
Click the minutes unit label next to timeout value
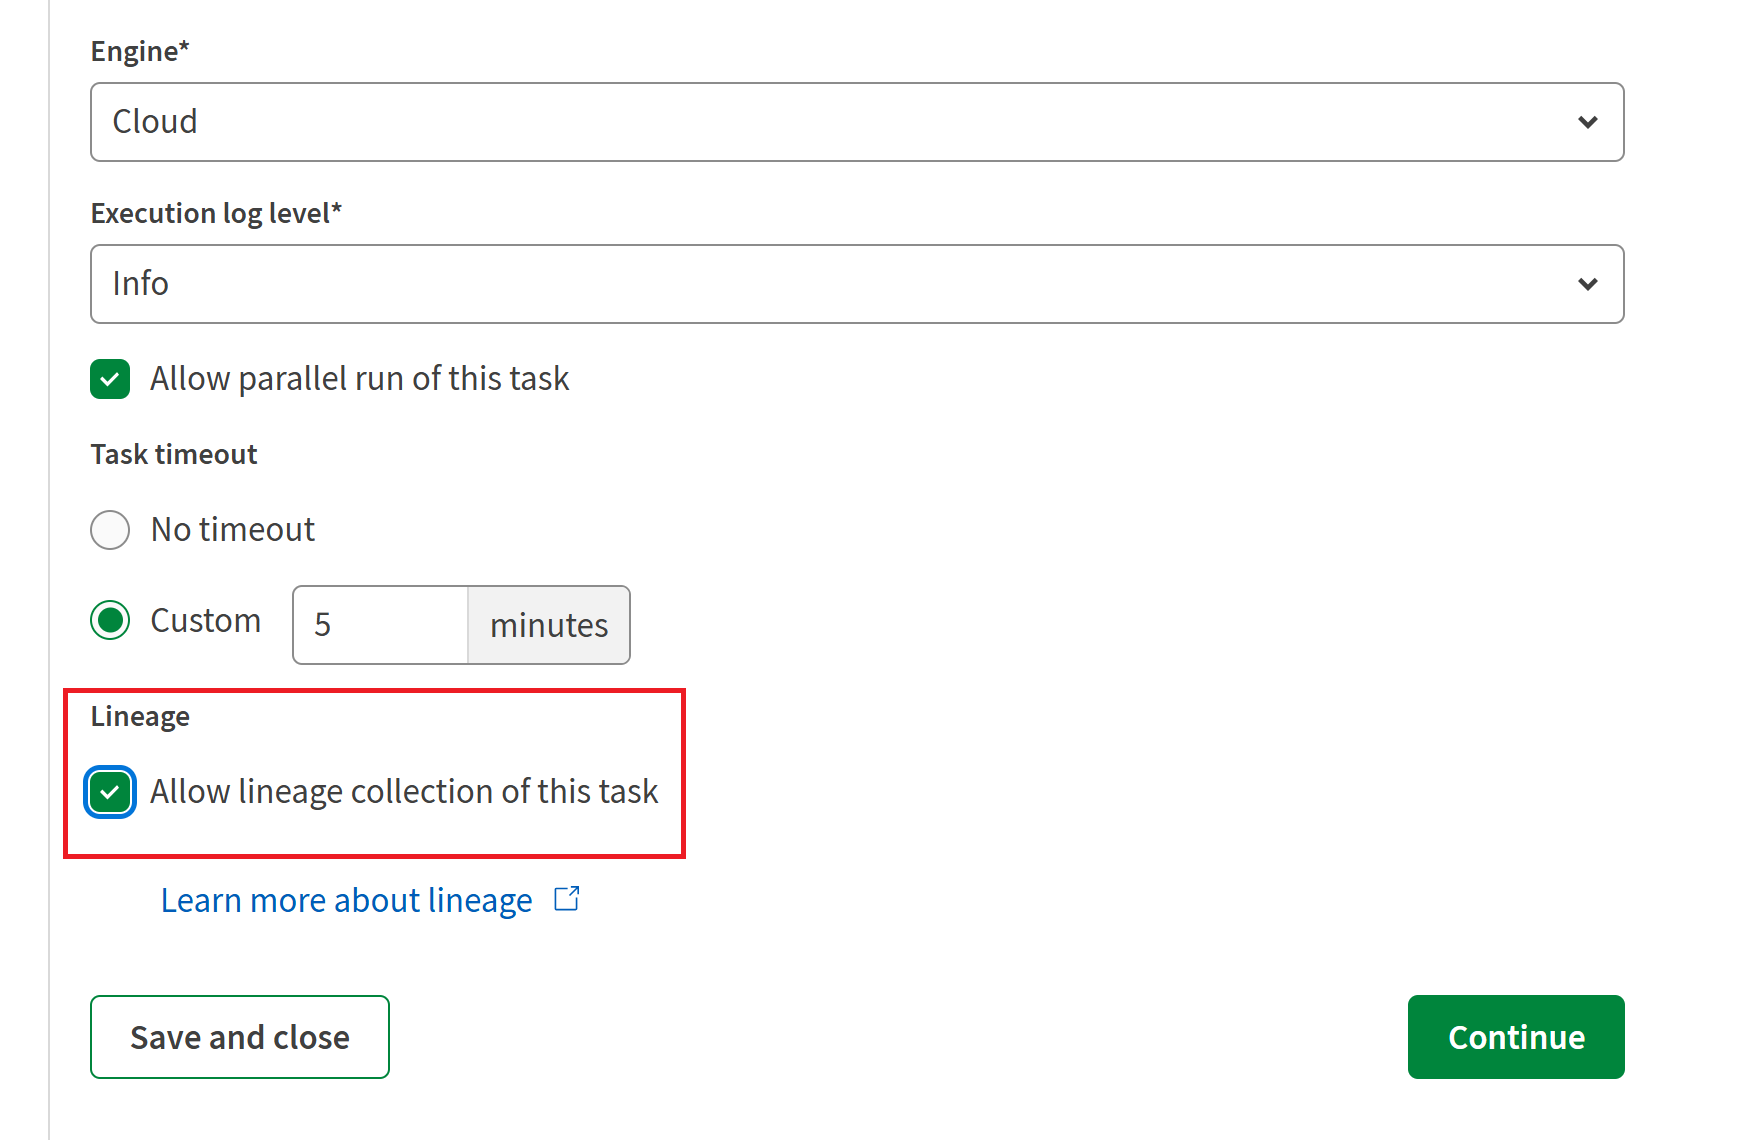[547, 625]
